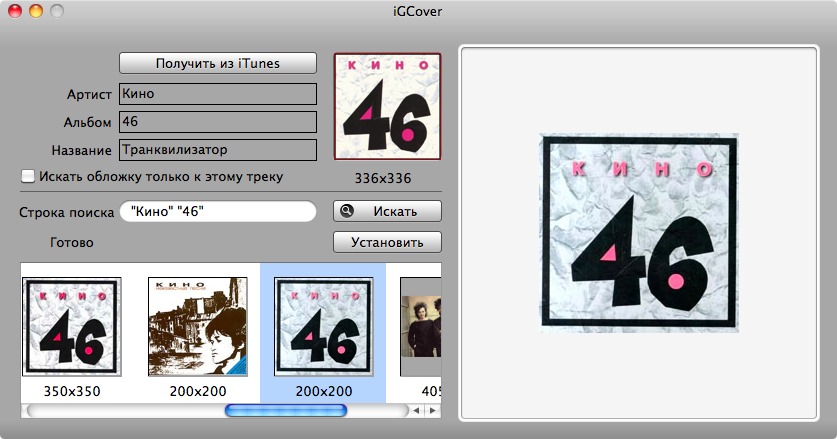
Task: Pick the 200x200 sepia Кино cover result
Action: tap(198, 327)
